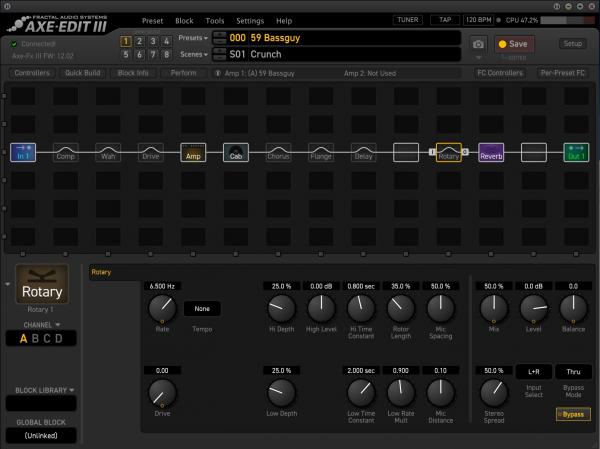Screen dimensions: 600x449
Task: Open the Per-Preset FC panel
Action: tap(562, 73)
